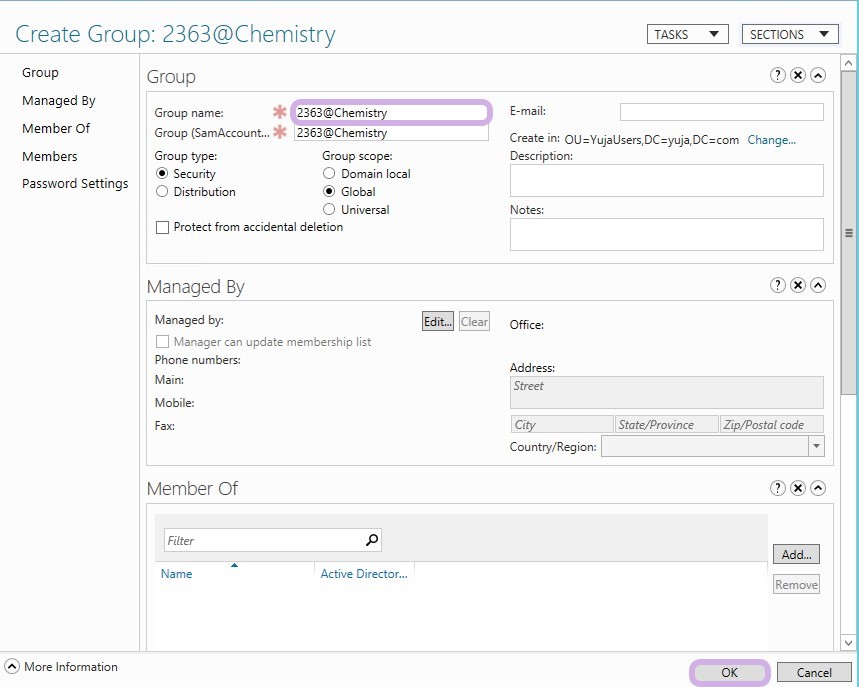Screen dimensions: 859x687
Task: Click the vertical scrollbar down arrow
Action: click(848, 642)
